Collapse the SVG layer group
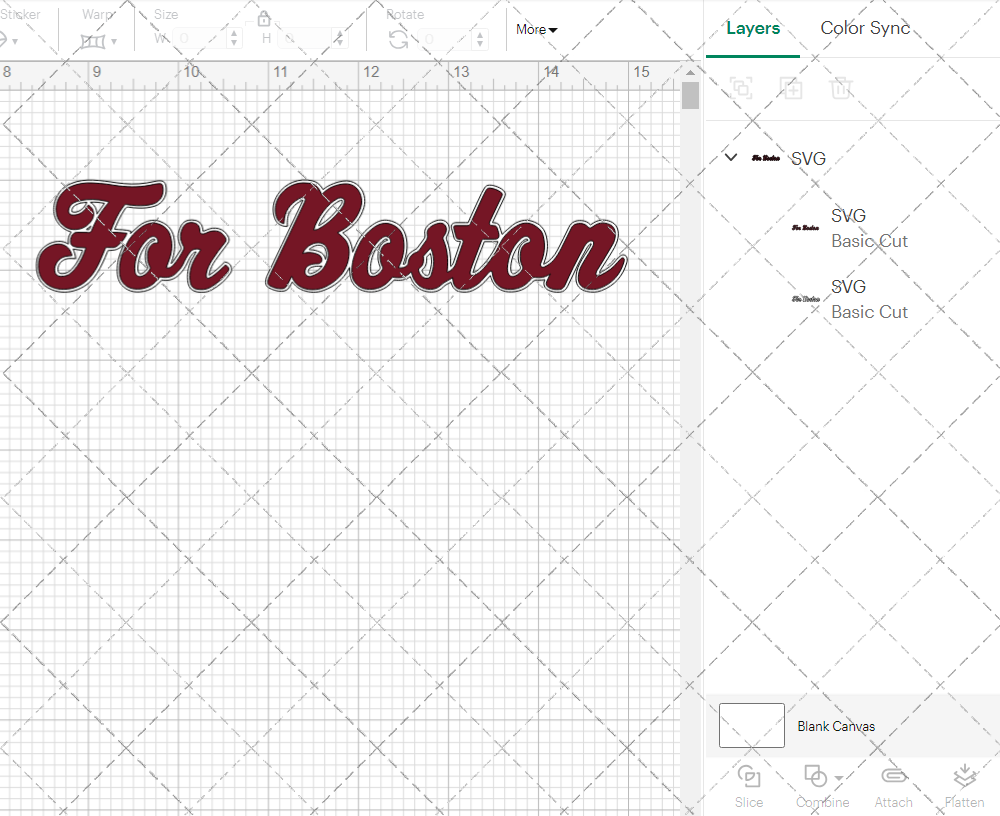The width and height of the screenshot is (1000, 816). click(730, 157)
